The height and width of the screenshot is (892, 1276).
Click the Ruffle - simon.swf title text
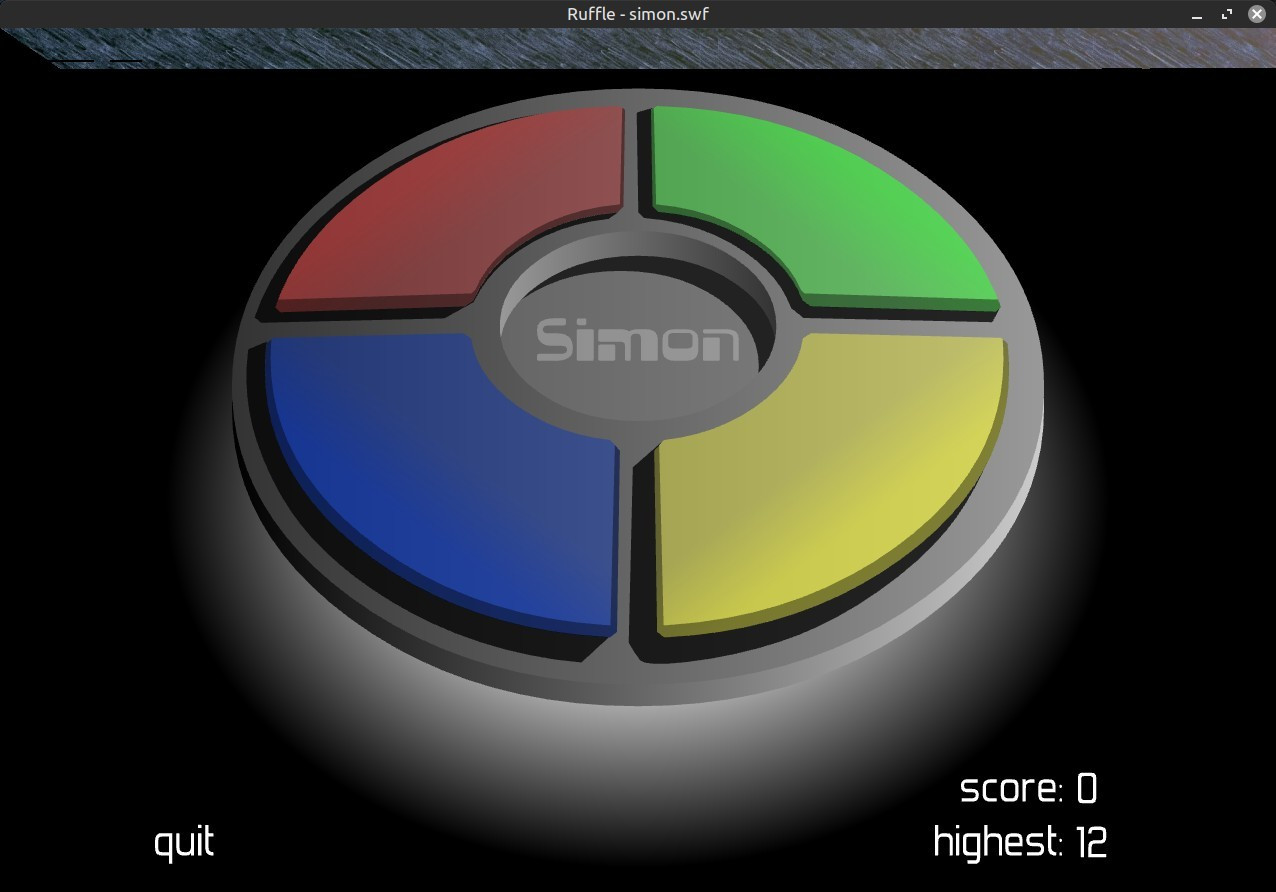tap(638, 14)
